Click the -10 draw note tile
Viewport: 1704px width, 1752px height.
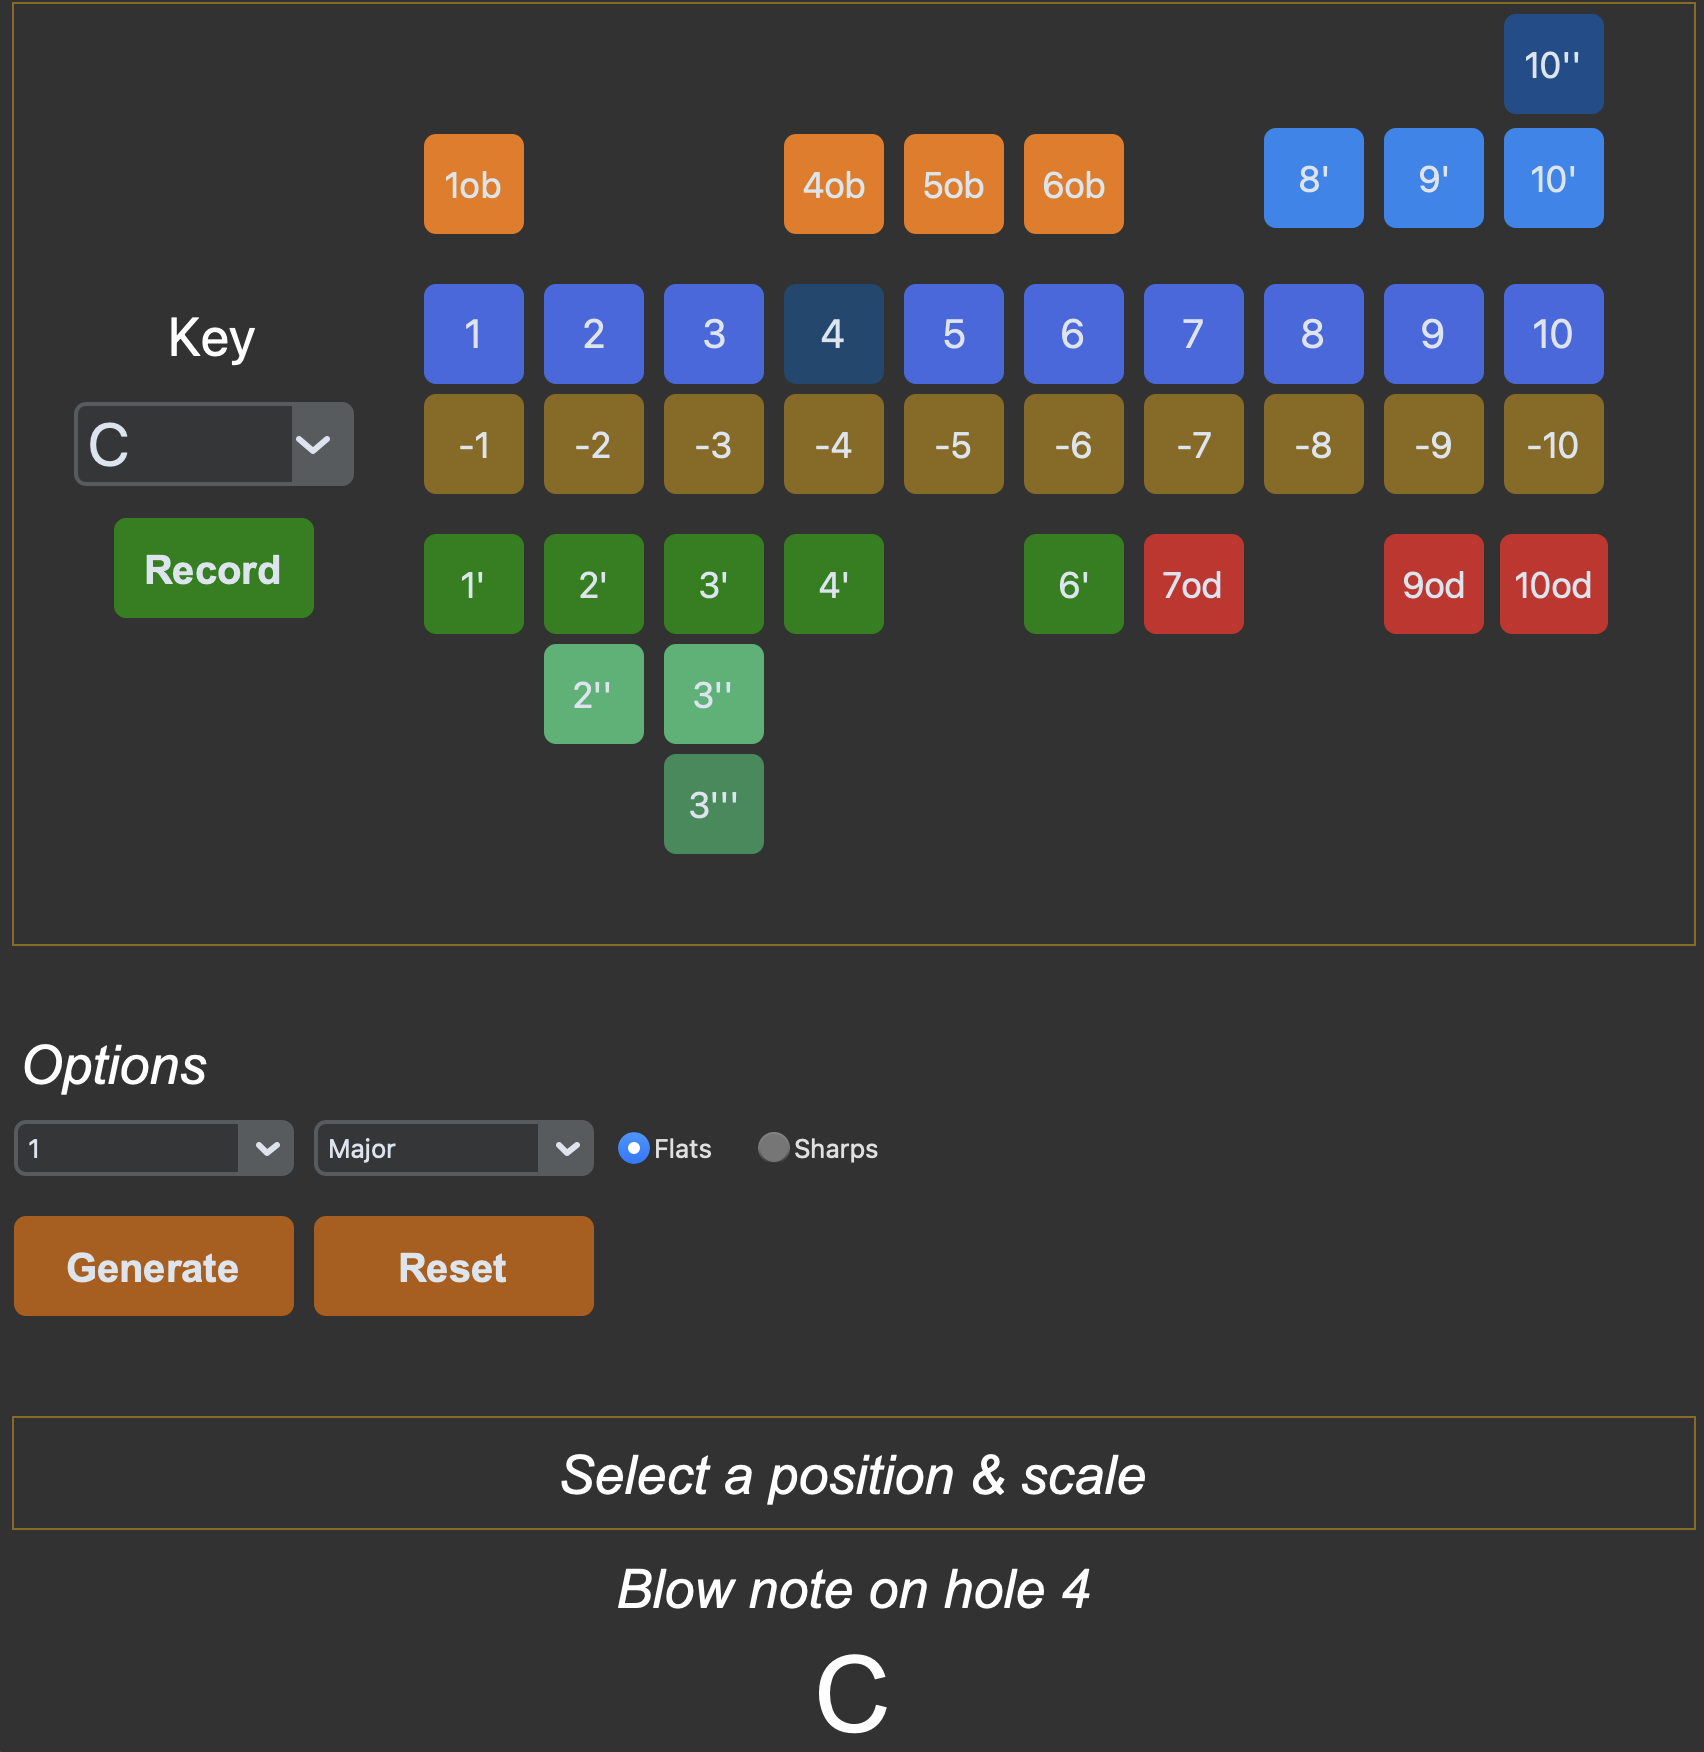pyautogui.click(x=1553, y=444)
